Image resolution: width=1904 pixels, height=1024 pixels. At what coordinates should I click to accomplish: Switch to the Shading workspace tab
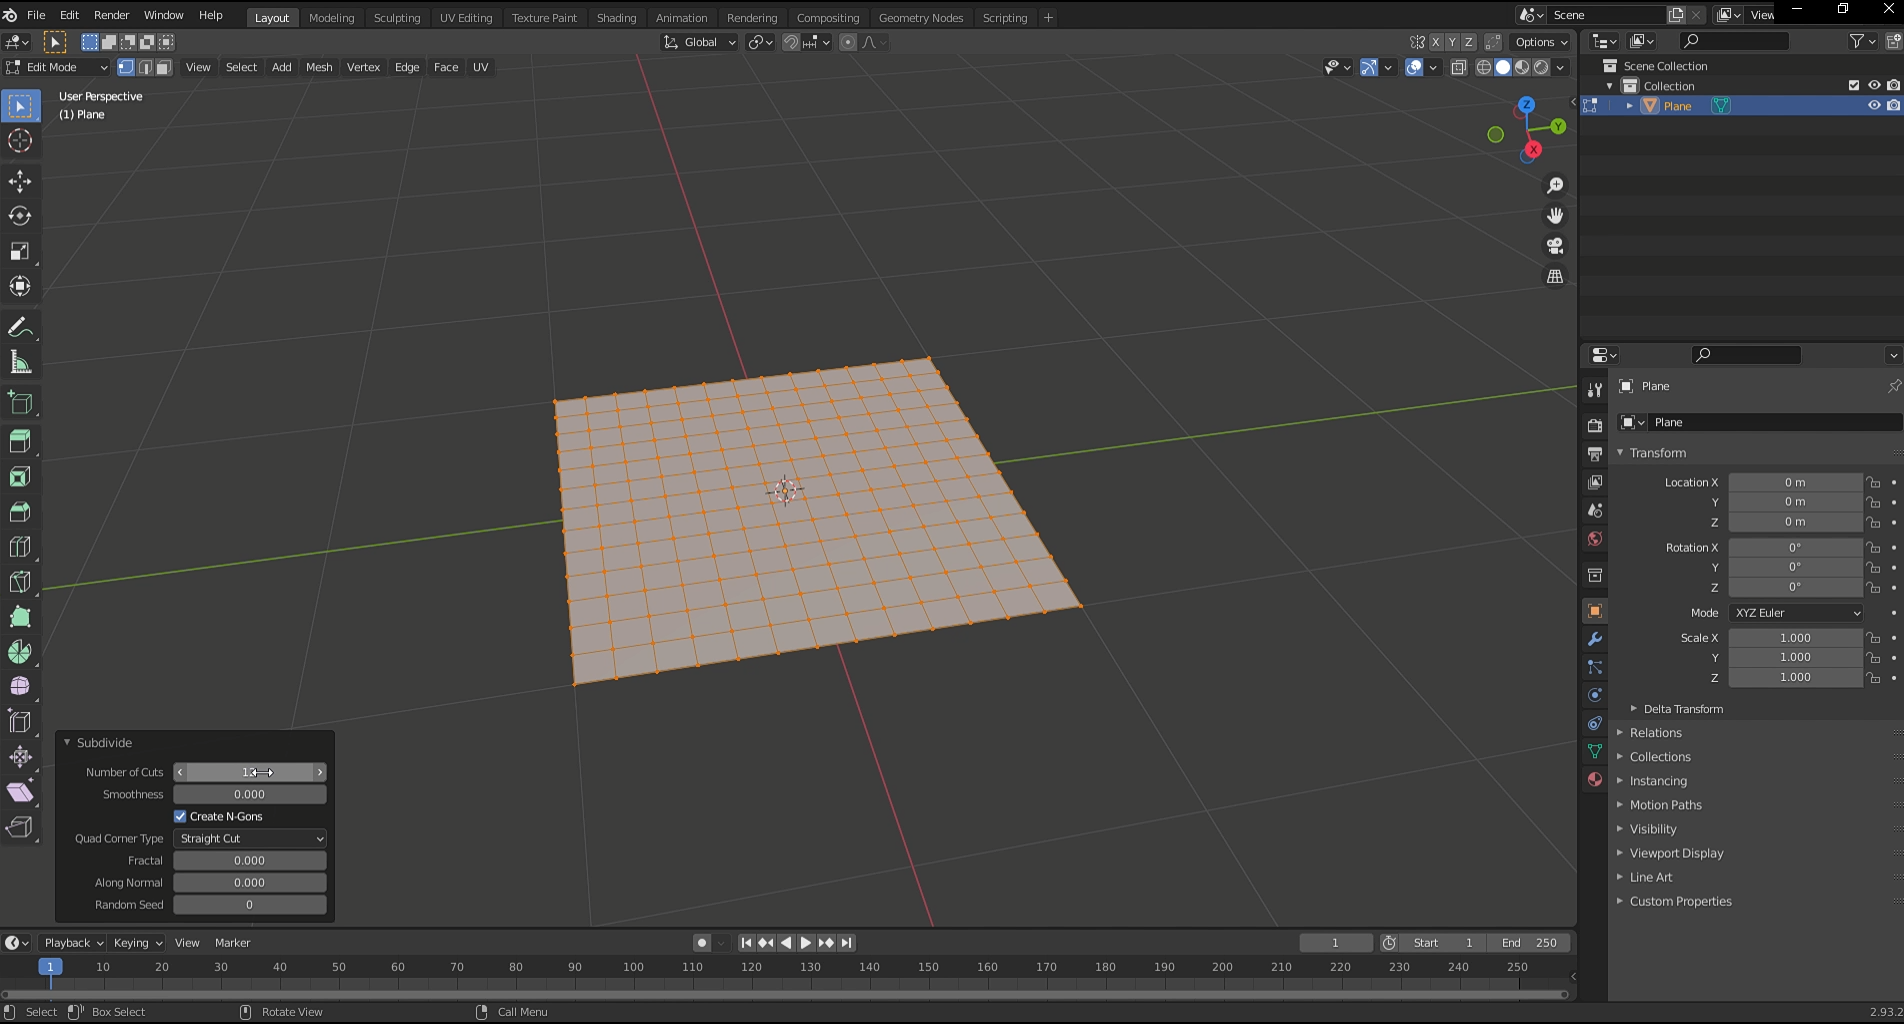[x=616, y=17]
